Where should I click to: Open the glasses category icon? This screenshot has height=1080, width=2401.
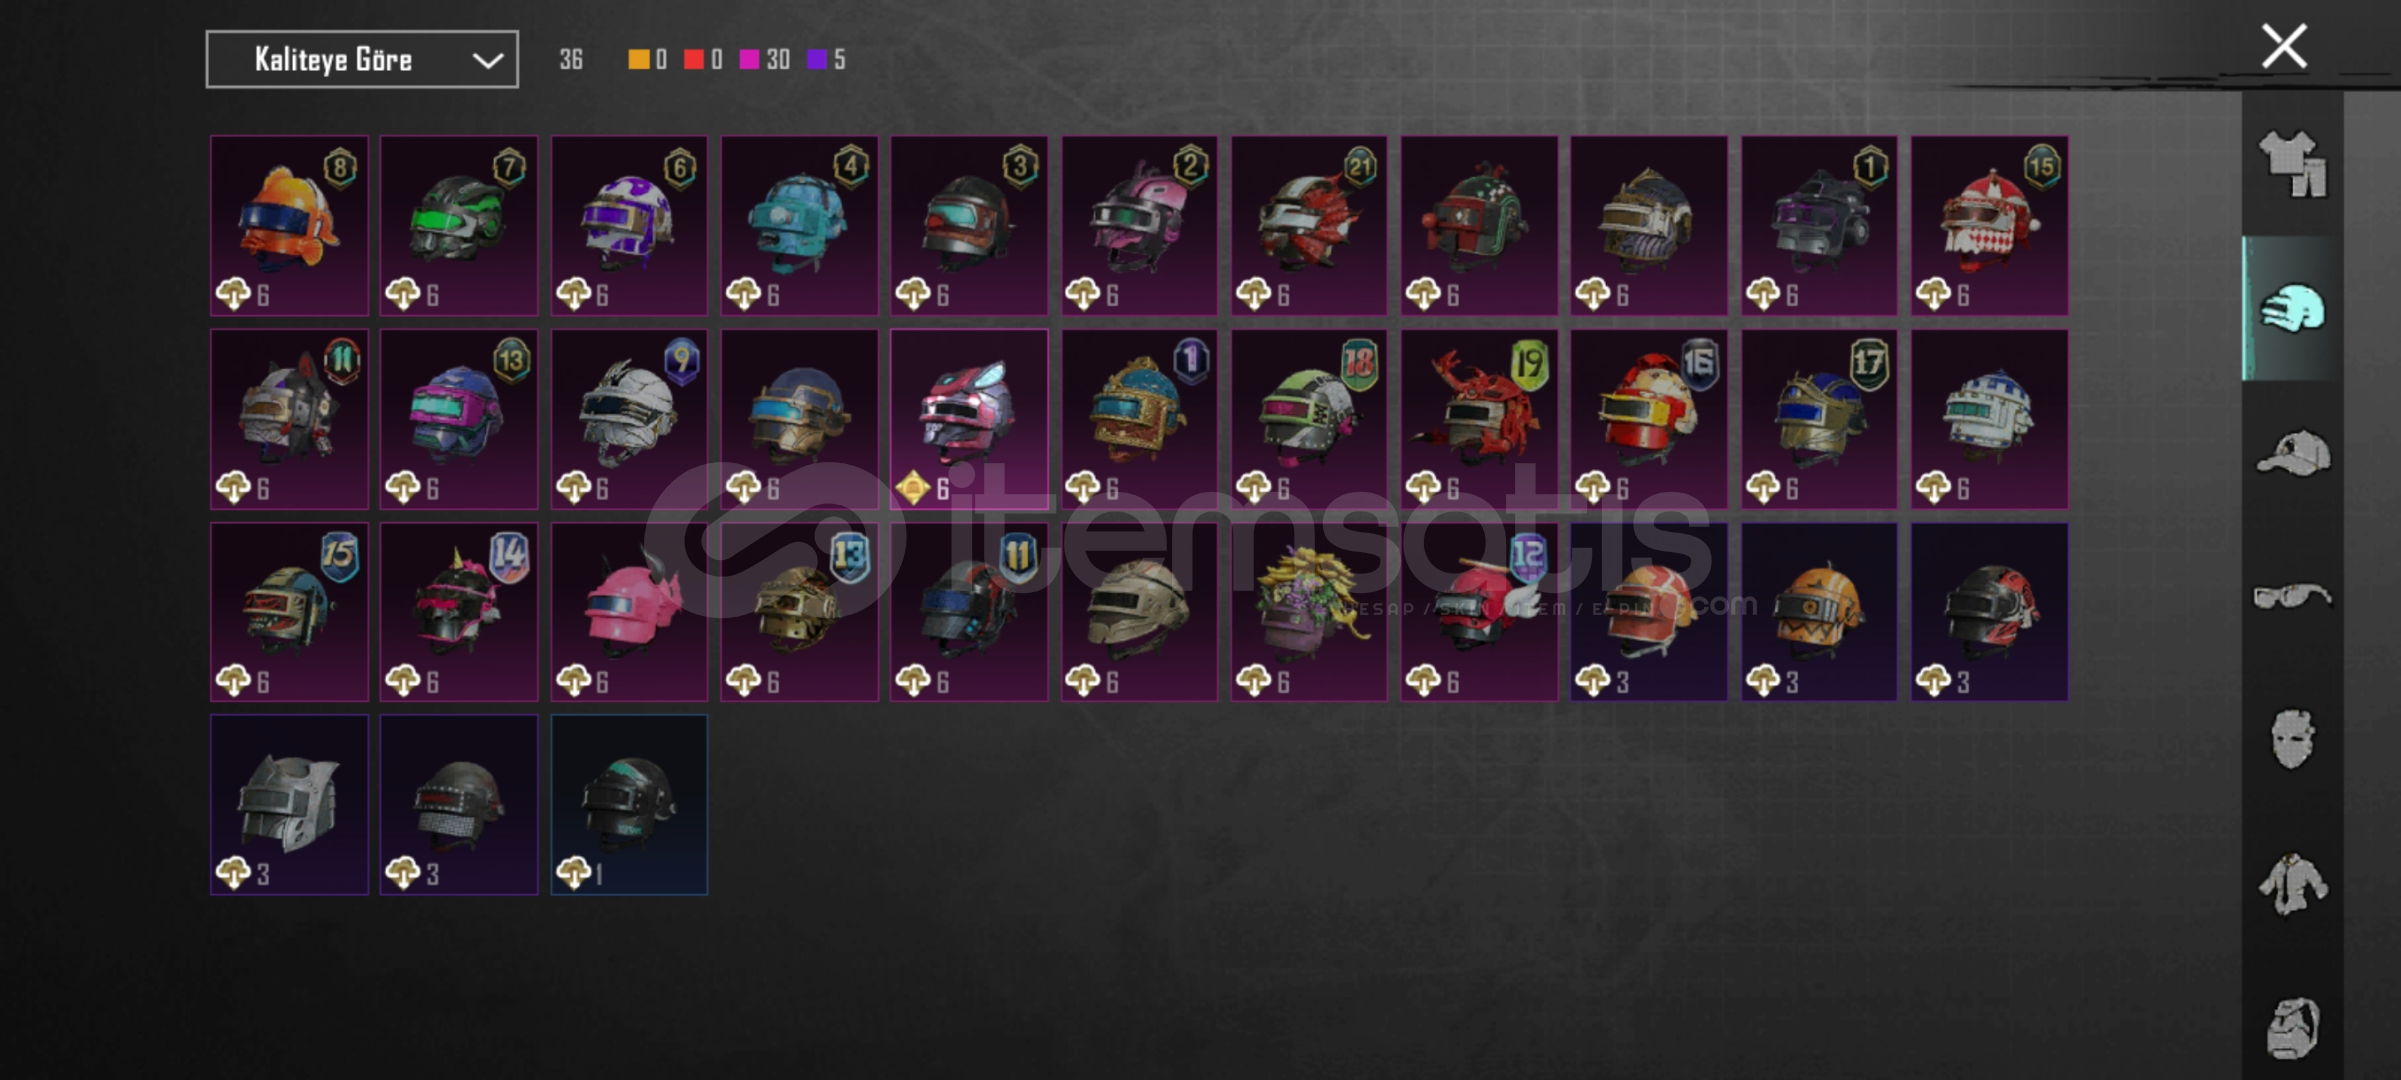pyautogui.click(x=2292, y=597)
